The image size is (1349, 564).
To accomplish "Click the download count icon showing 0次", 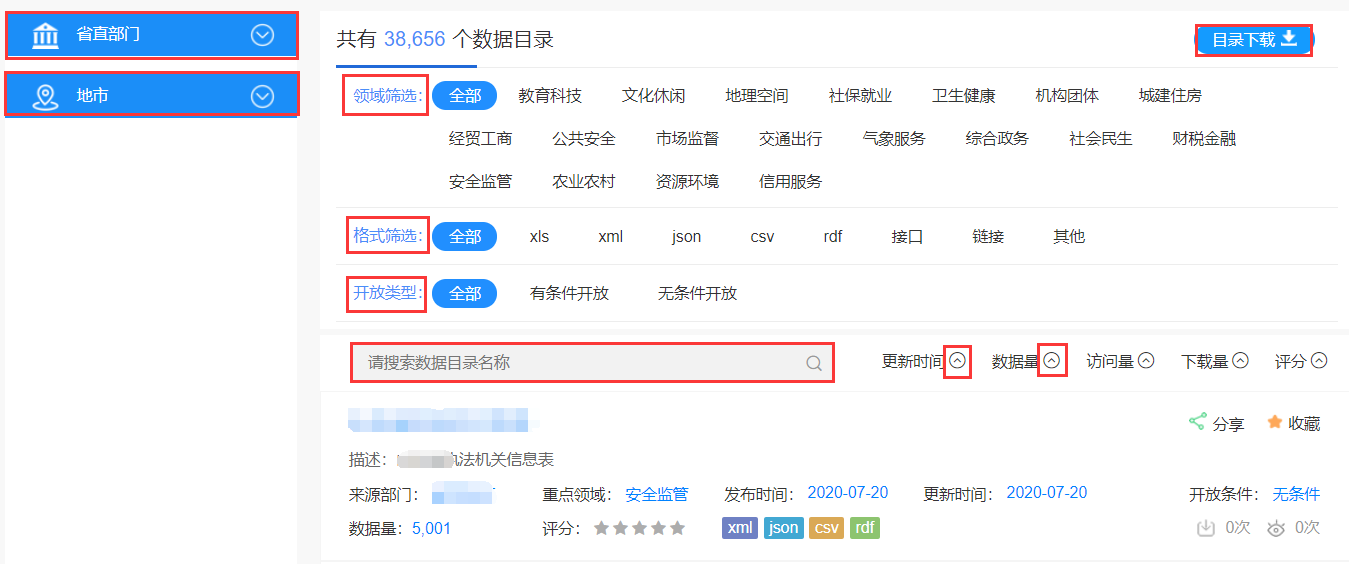I will click(x=1206, y=528).
